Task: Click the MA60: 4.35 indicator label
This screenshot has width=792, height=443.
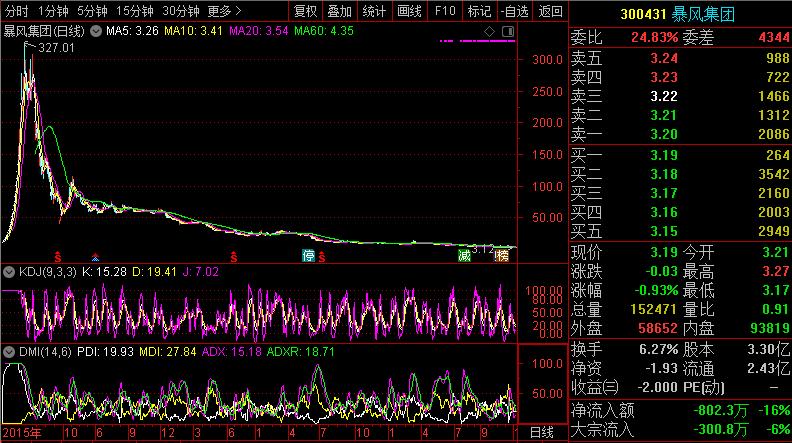Action: click(324, 31)
